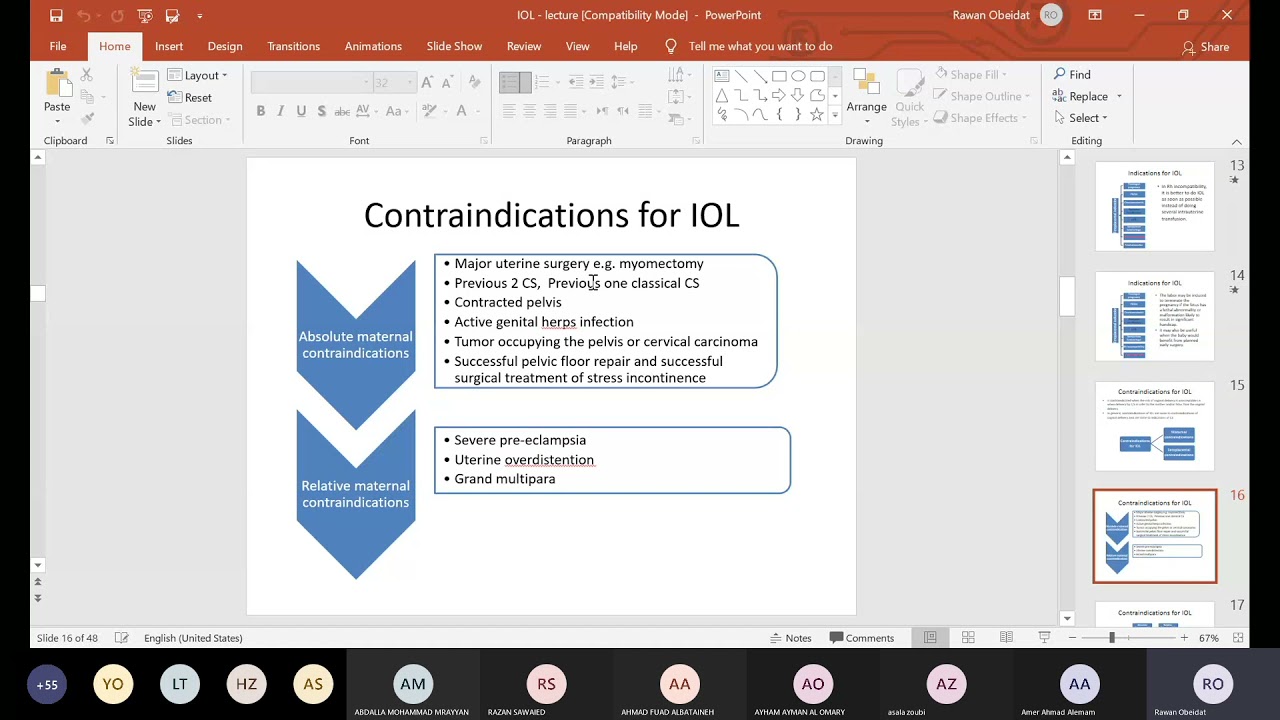Switch to Normal view icon
Image resolution: width=1280 pixels, height=720 pixels.
coord(930,638)
